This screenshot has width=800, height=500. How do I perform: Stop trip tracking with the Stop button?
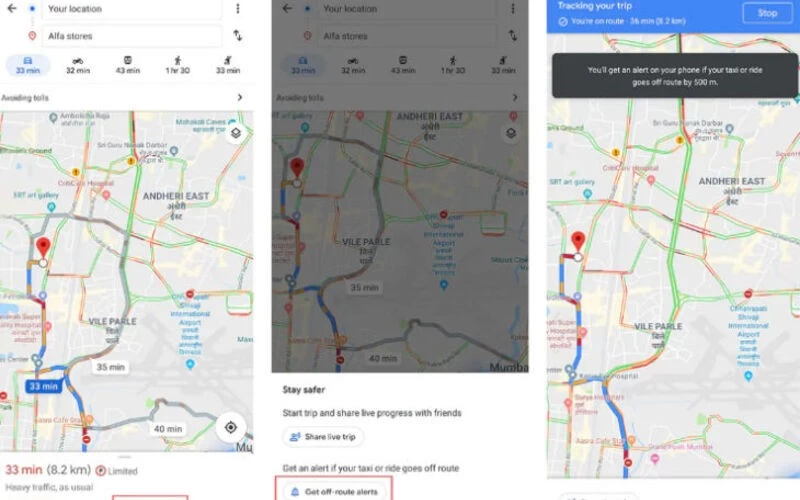(x=767, y=13)
